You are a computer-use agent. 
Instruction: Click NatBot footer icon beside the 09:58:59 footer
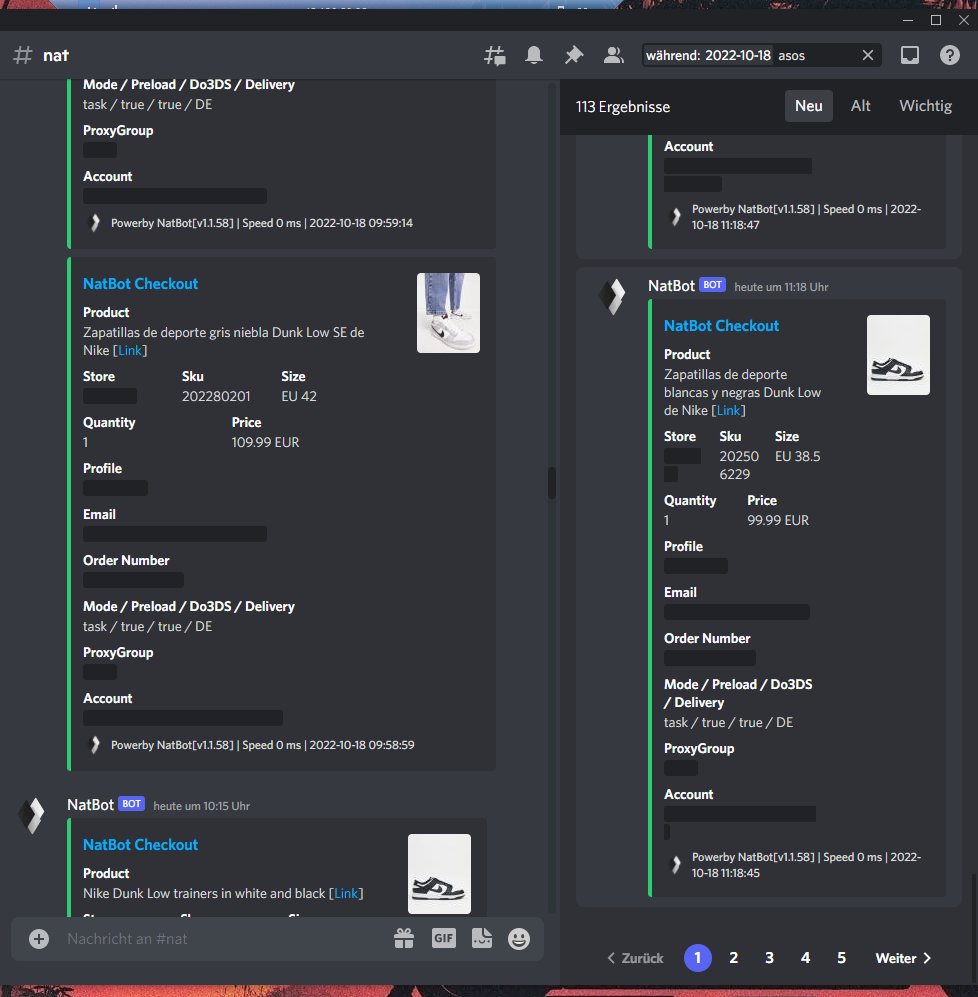tap(95, 745)
